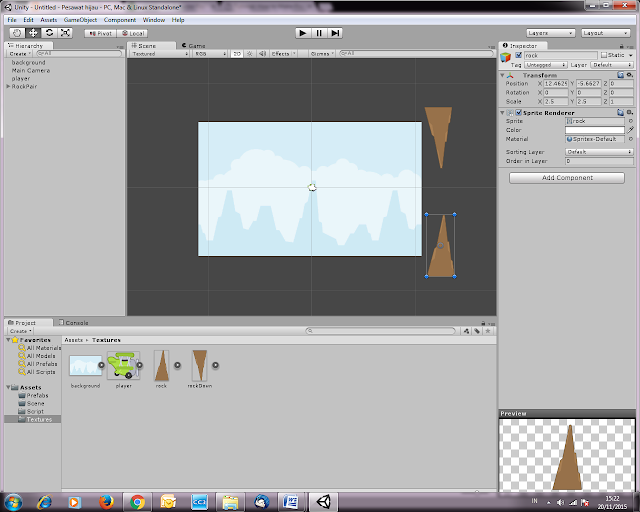The width and height of the screenshot is (640, 512).
Task: Open Transform component help
Action: click(x=620, y=75)
